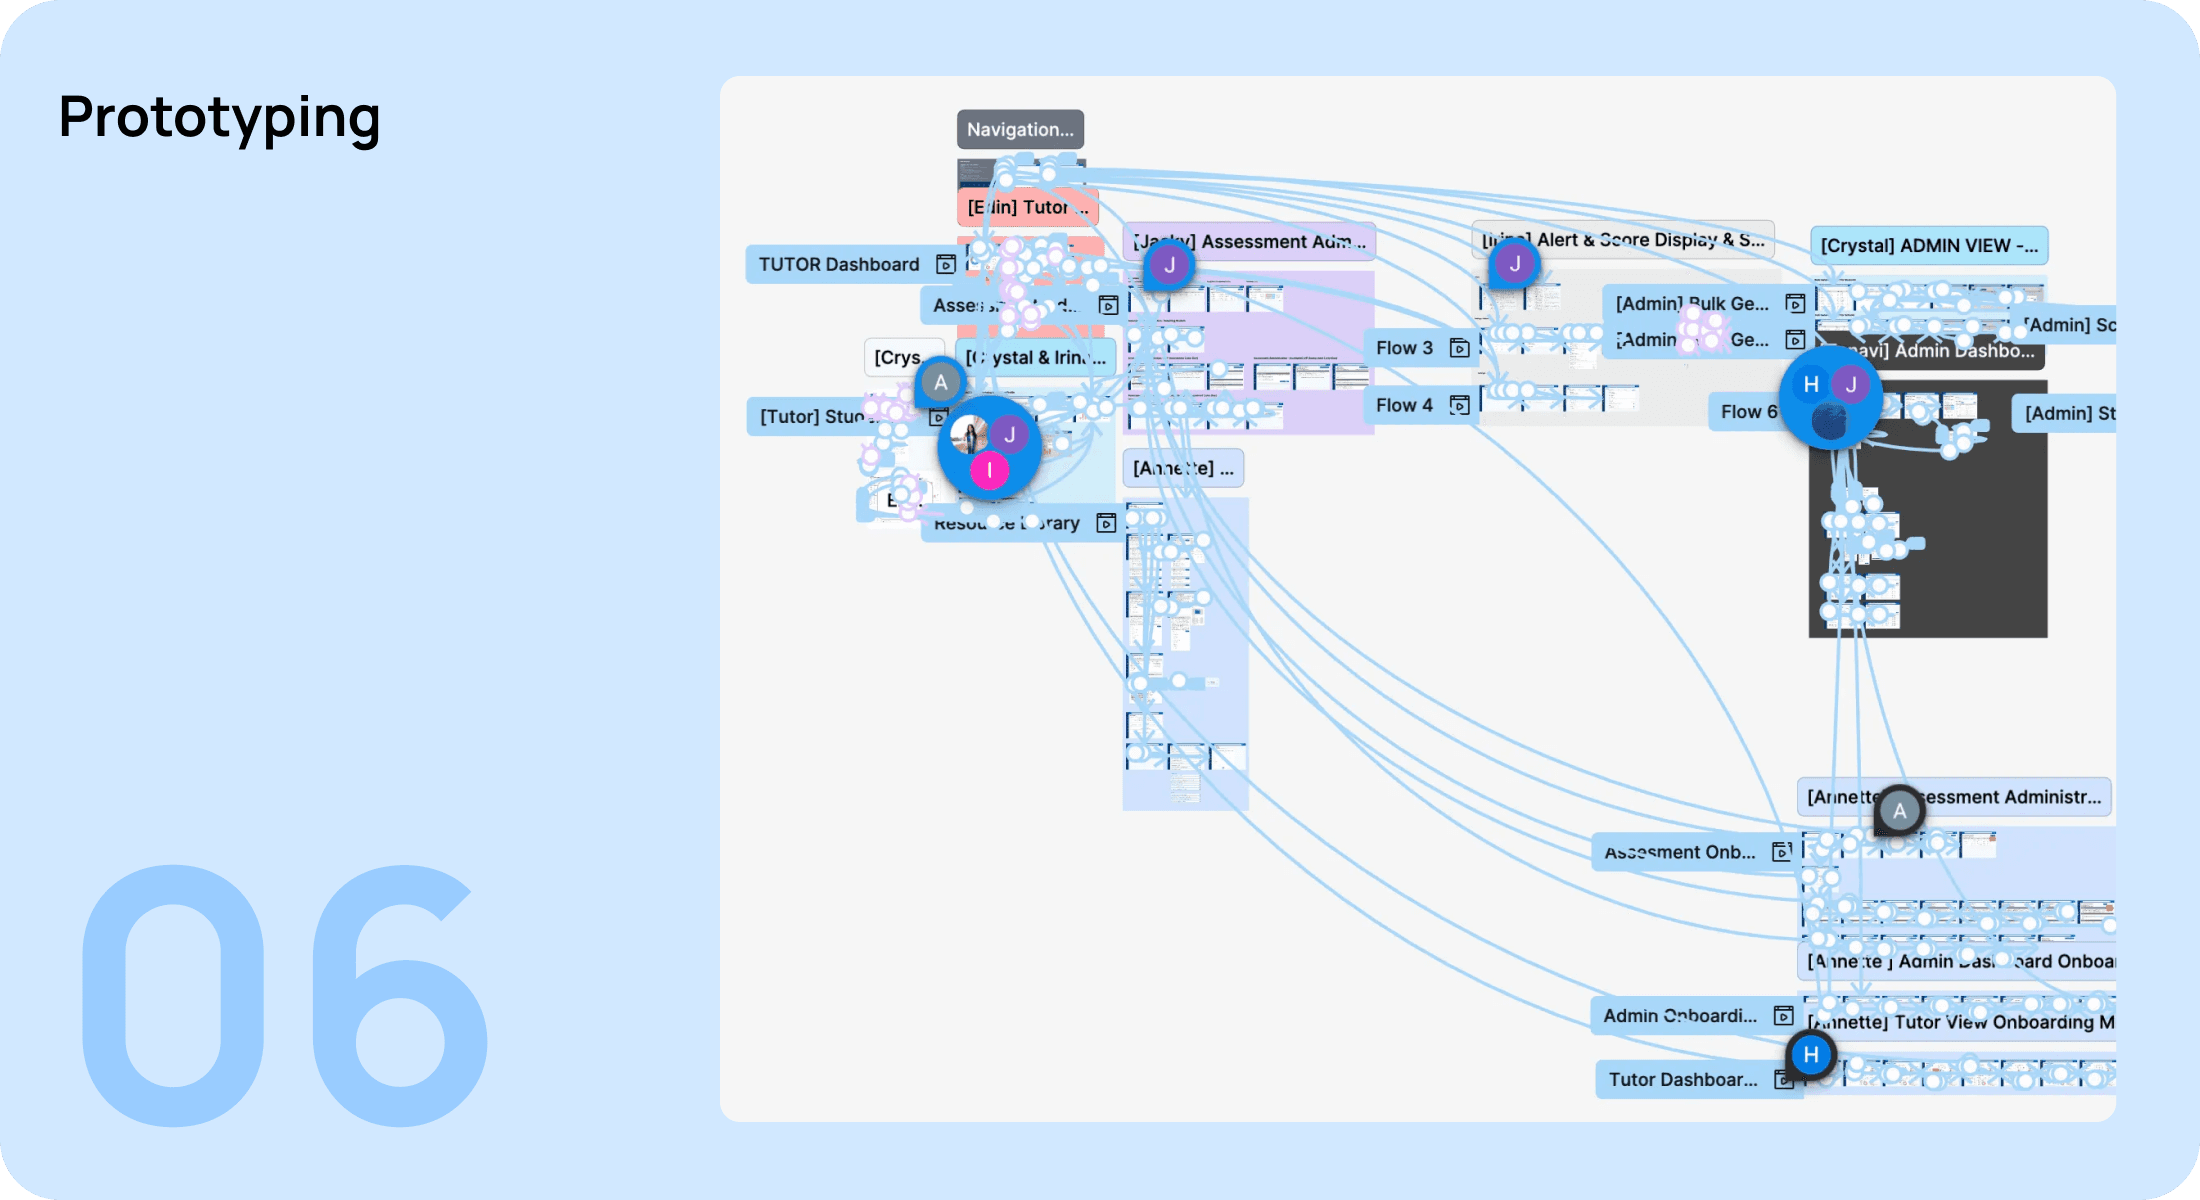The width and height of the screenshot is (2200, 1200).
Task: Click the pink I collaborator avatar
Action: (990, 470)
